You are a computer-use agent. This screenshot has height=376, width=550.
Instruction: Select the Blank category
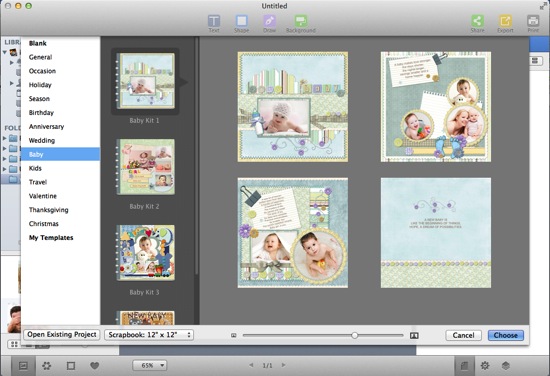click(38, 43)
